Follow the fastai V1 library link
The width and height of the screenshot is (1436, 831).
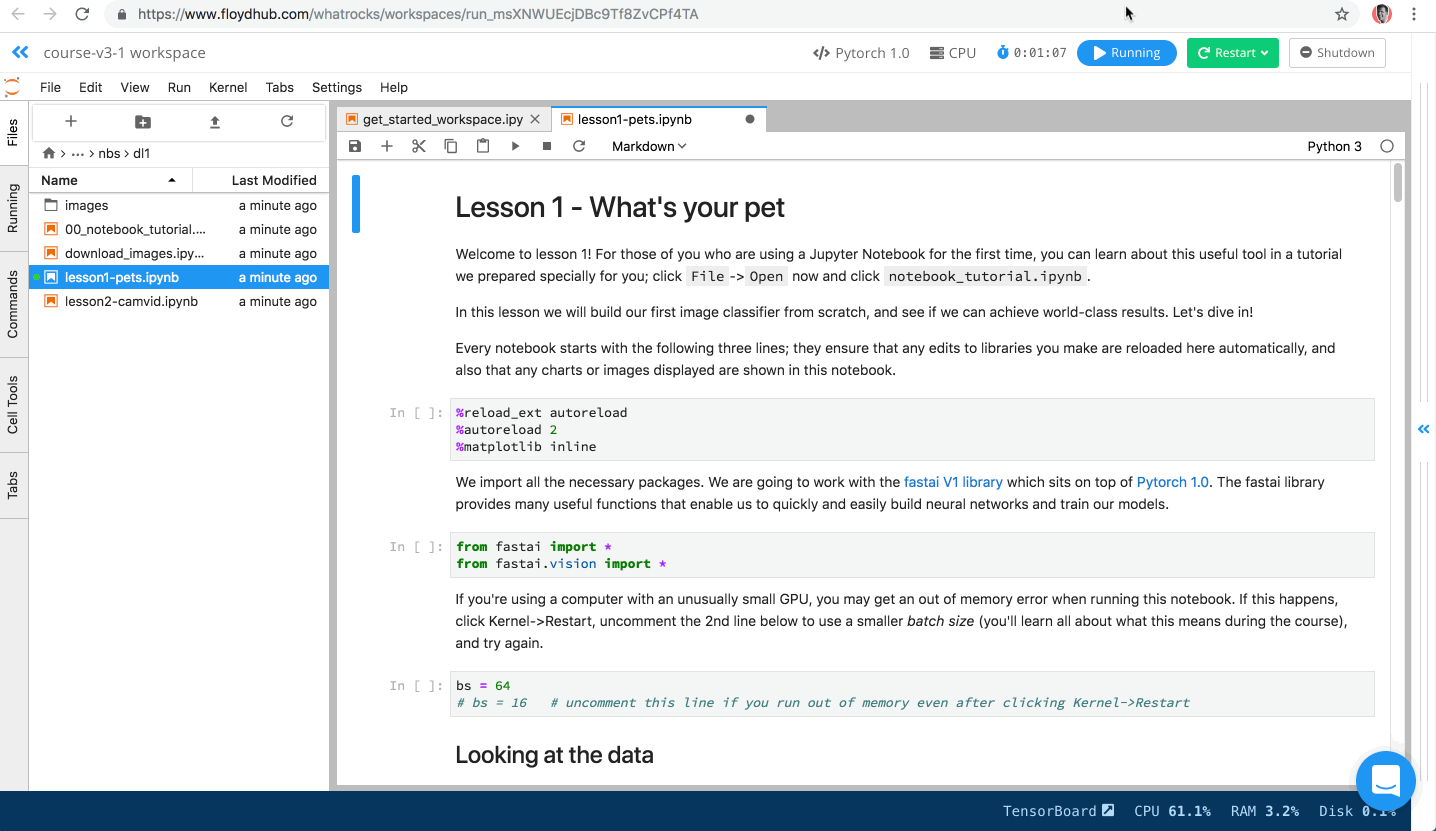tap(952, 482)
